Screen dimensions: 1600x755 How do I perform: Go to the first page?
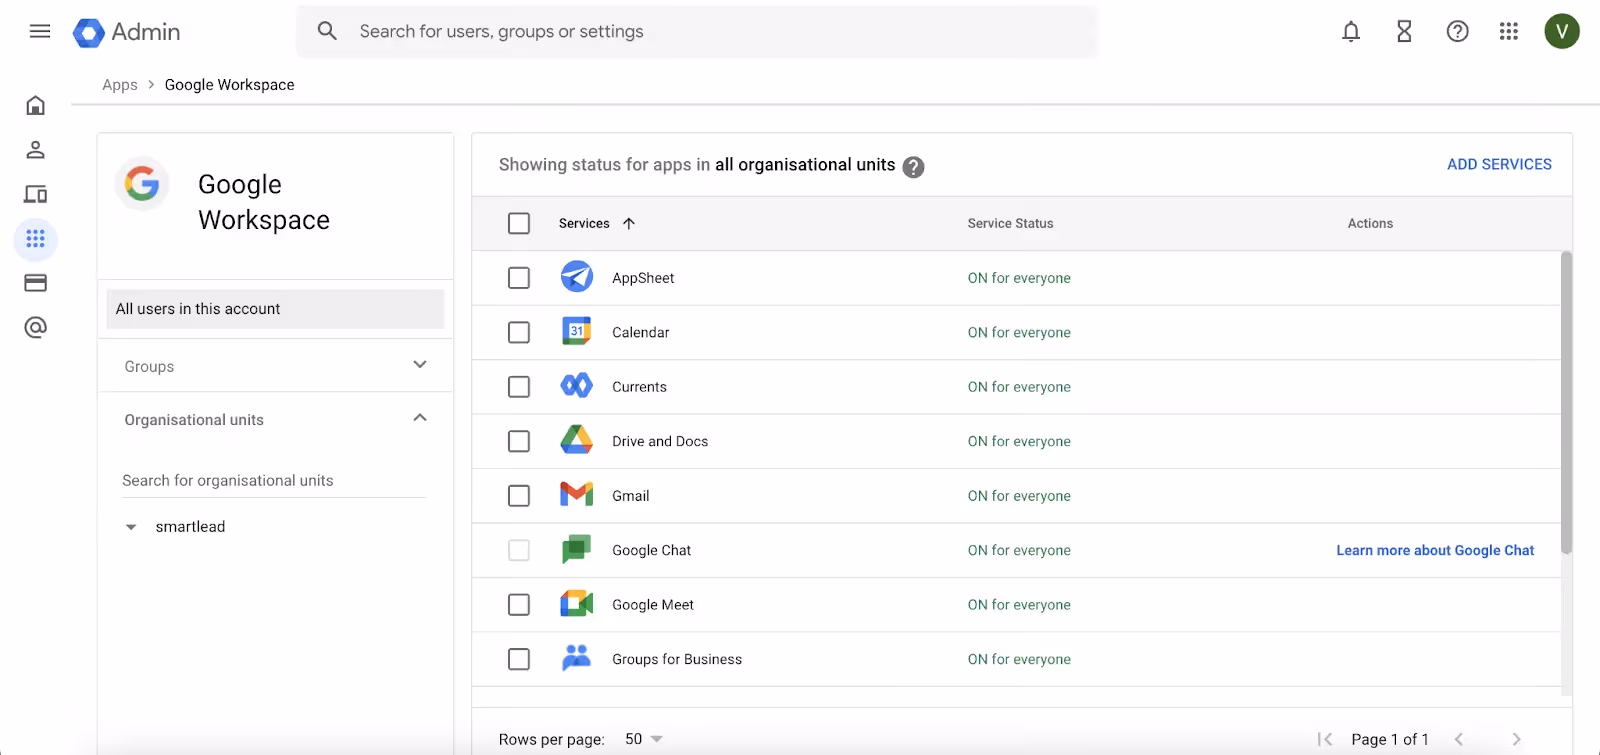click(x=1325, y=739)
